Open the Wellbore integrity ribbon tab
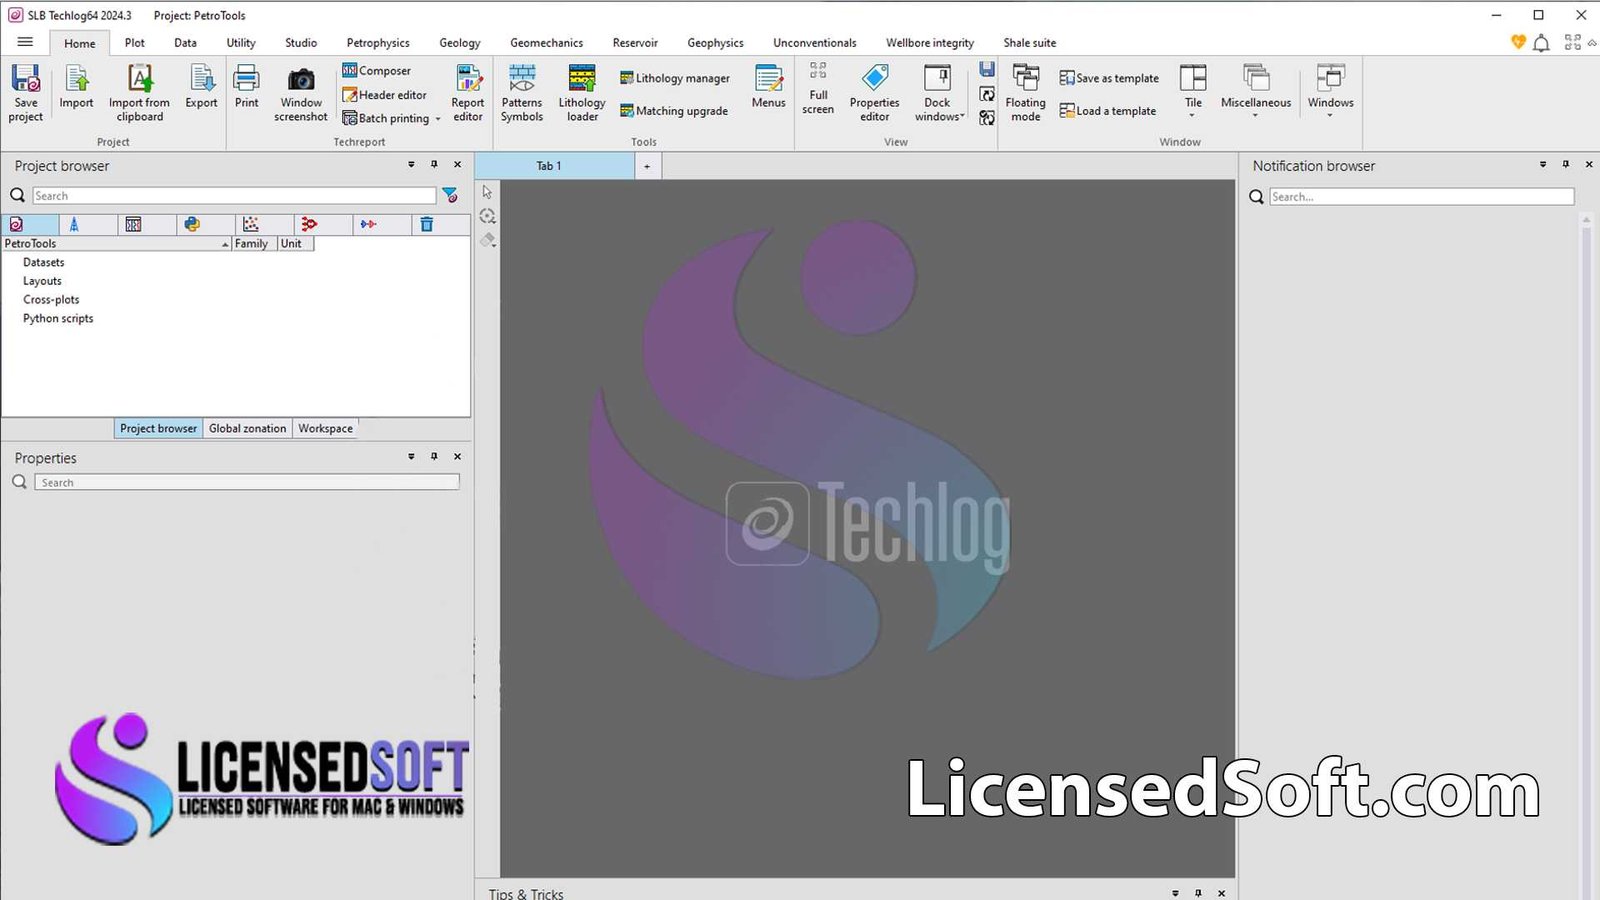Image resolution: width=1600 pixels, height=900 pixels. click(930, 43)
